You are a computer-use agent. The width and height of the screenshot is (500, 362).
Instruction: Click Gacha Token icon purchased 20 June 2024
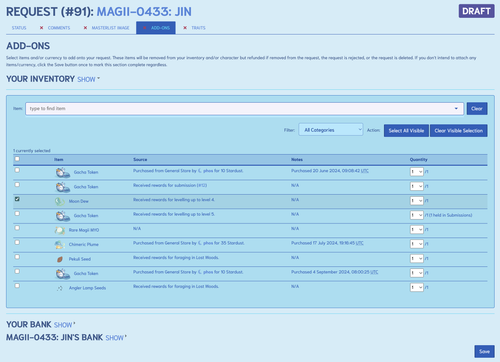point(63,172)
